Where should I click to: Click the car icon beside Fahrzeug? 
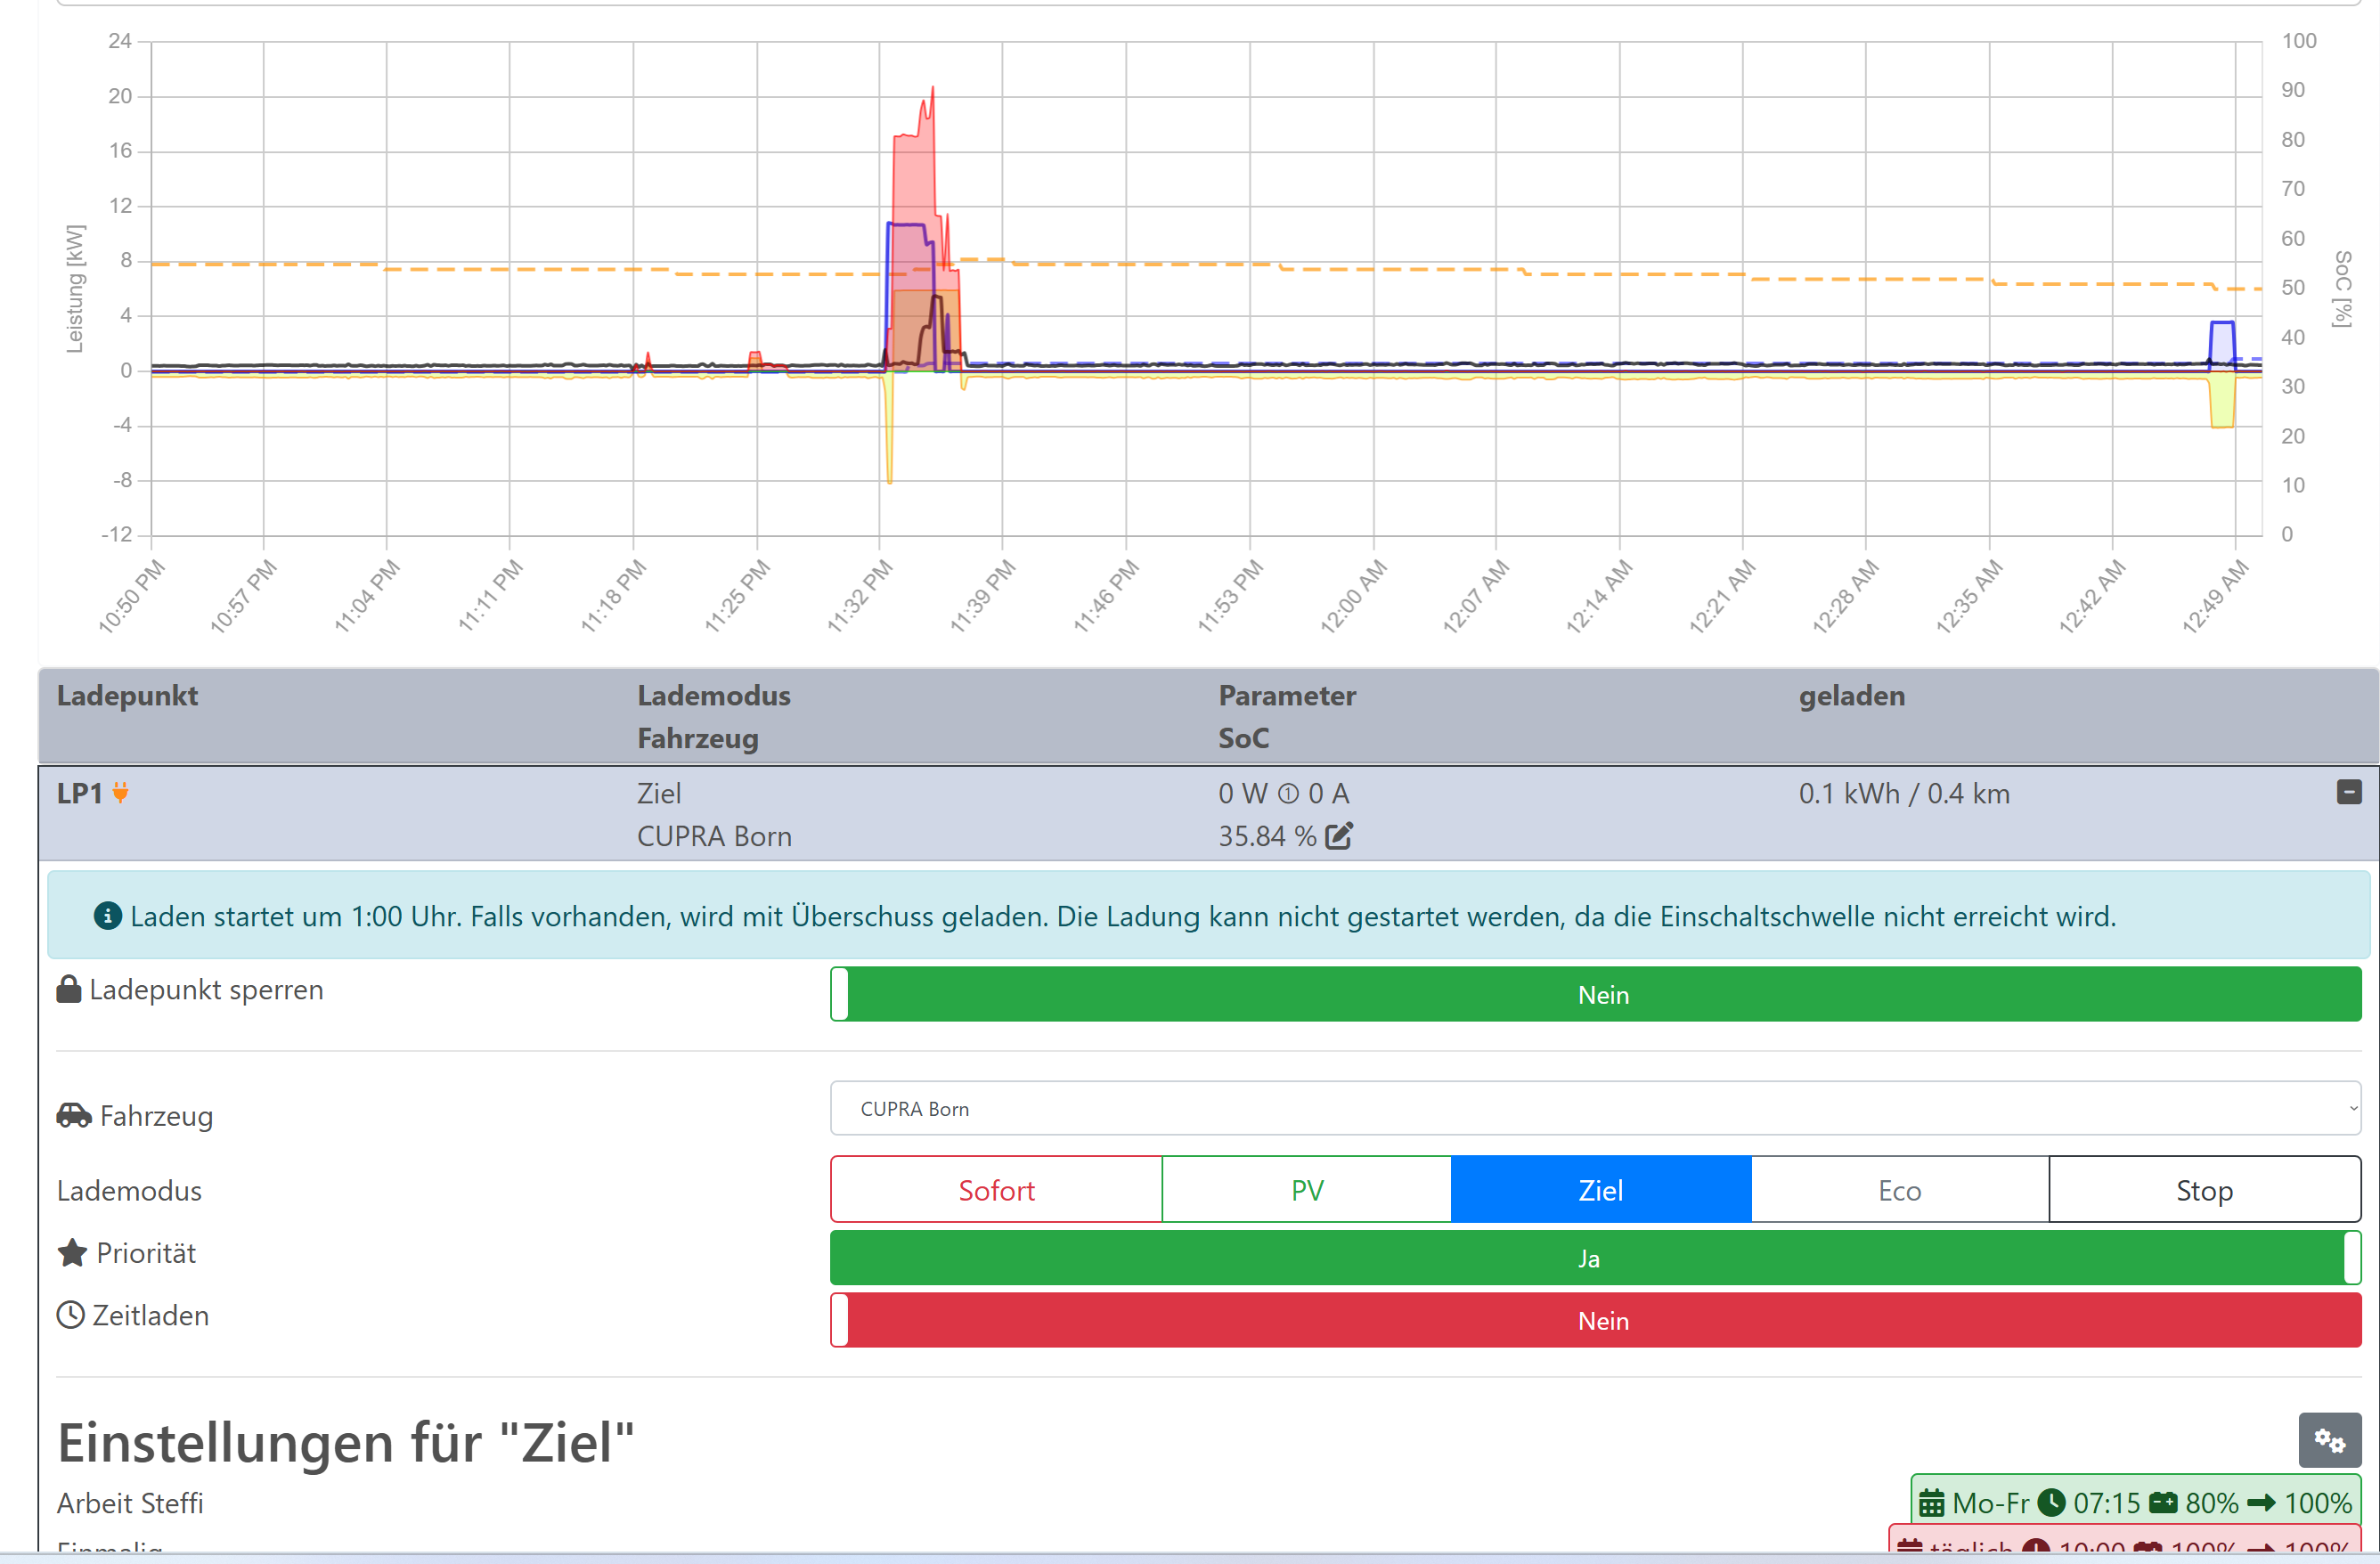[x=74, y=1115]
